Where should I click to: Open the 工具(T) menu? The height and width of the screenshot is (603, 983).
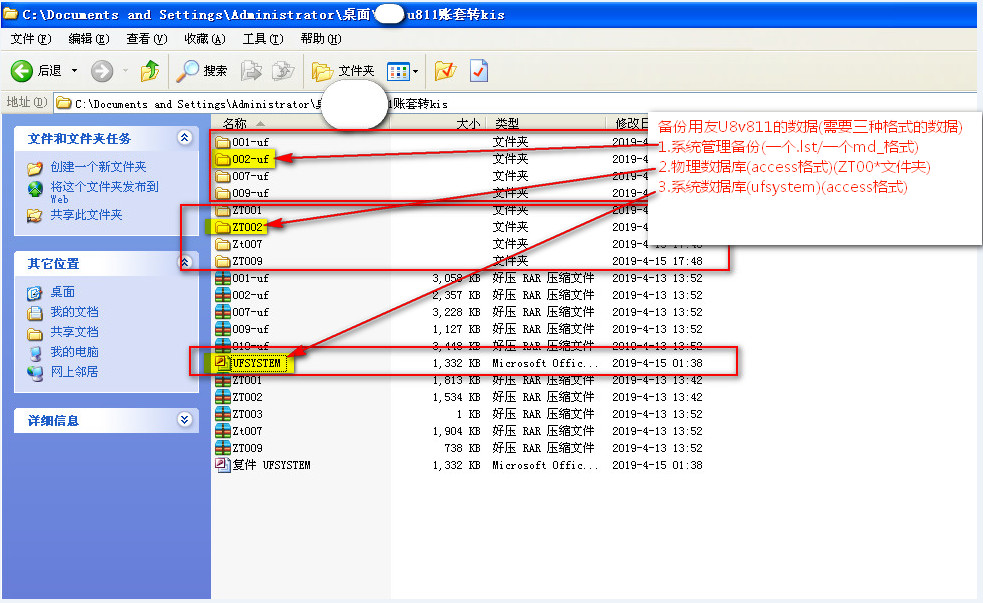click(x=261, y=39)
